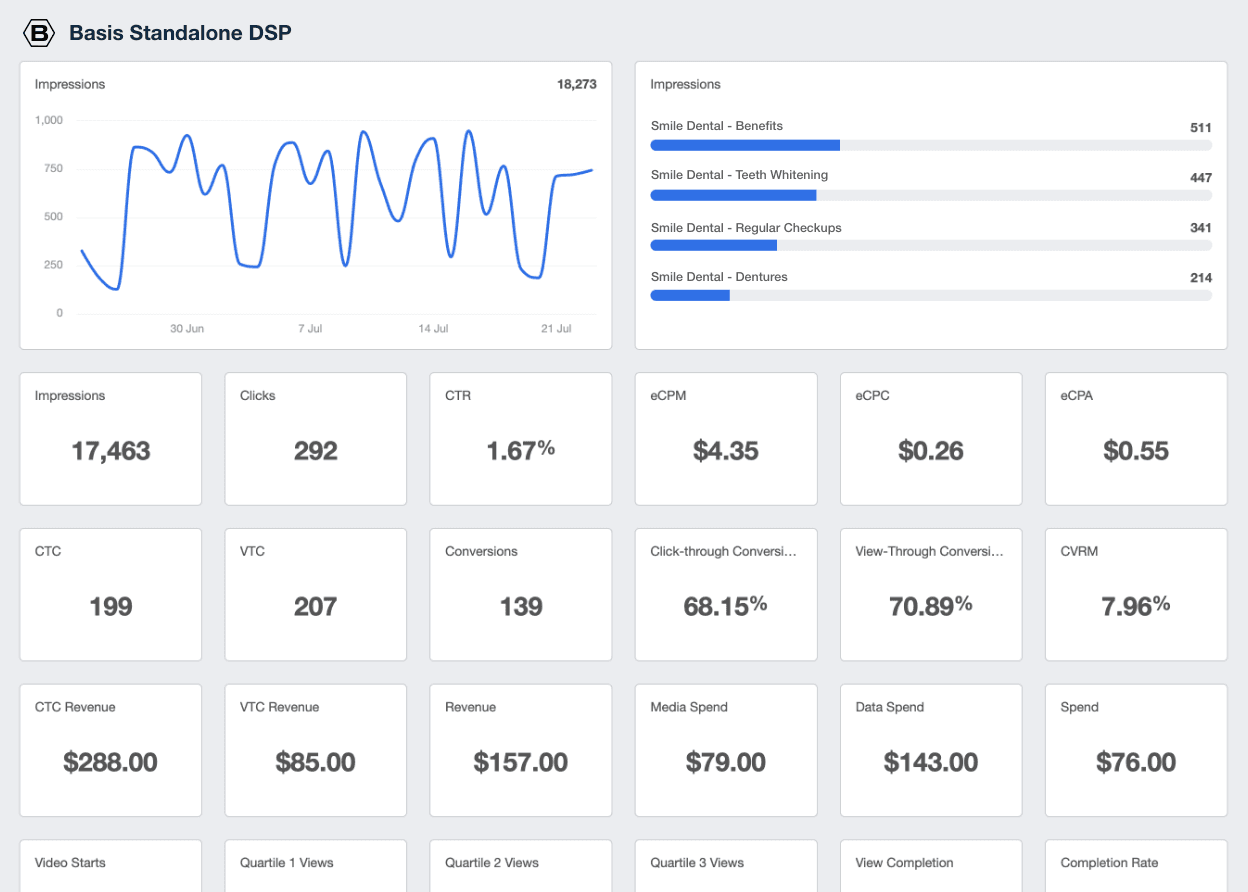
Task: Click the Video Starts card
Action: coord(110,865)
